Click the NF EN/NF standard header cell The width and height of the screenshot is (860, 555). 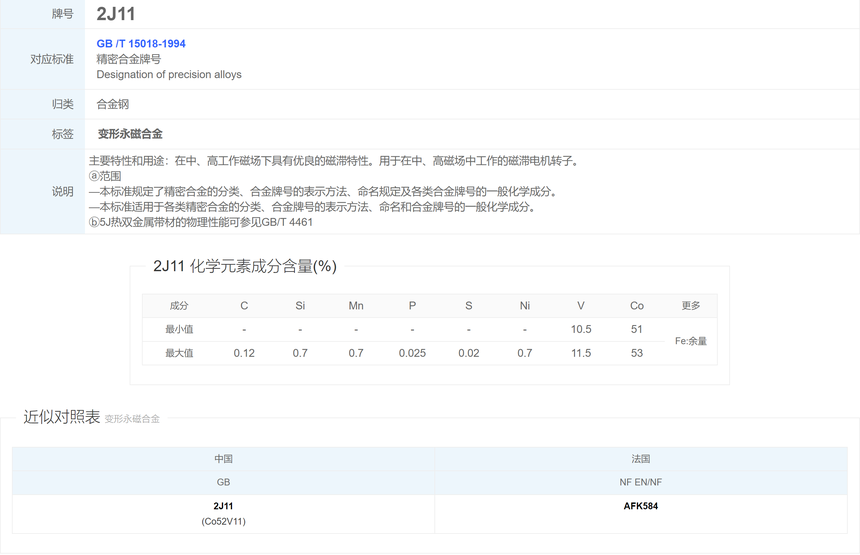click(x=641, y=483)
